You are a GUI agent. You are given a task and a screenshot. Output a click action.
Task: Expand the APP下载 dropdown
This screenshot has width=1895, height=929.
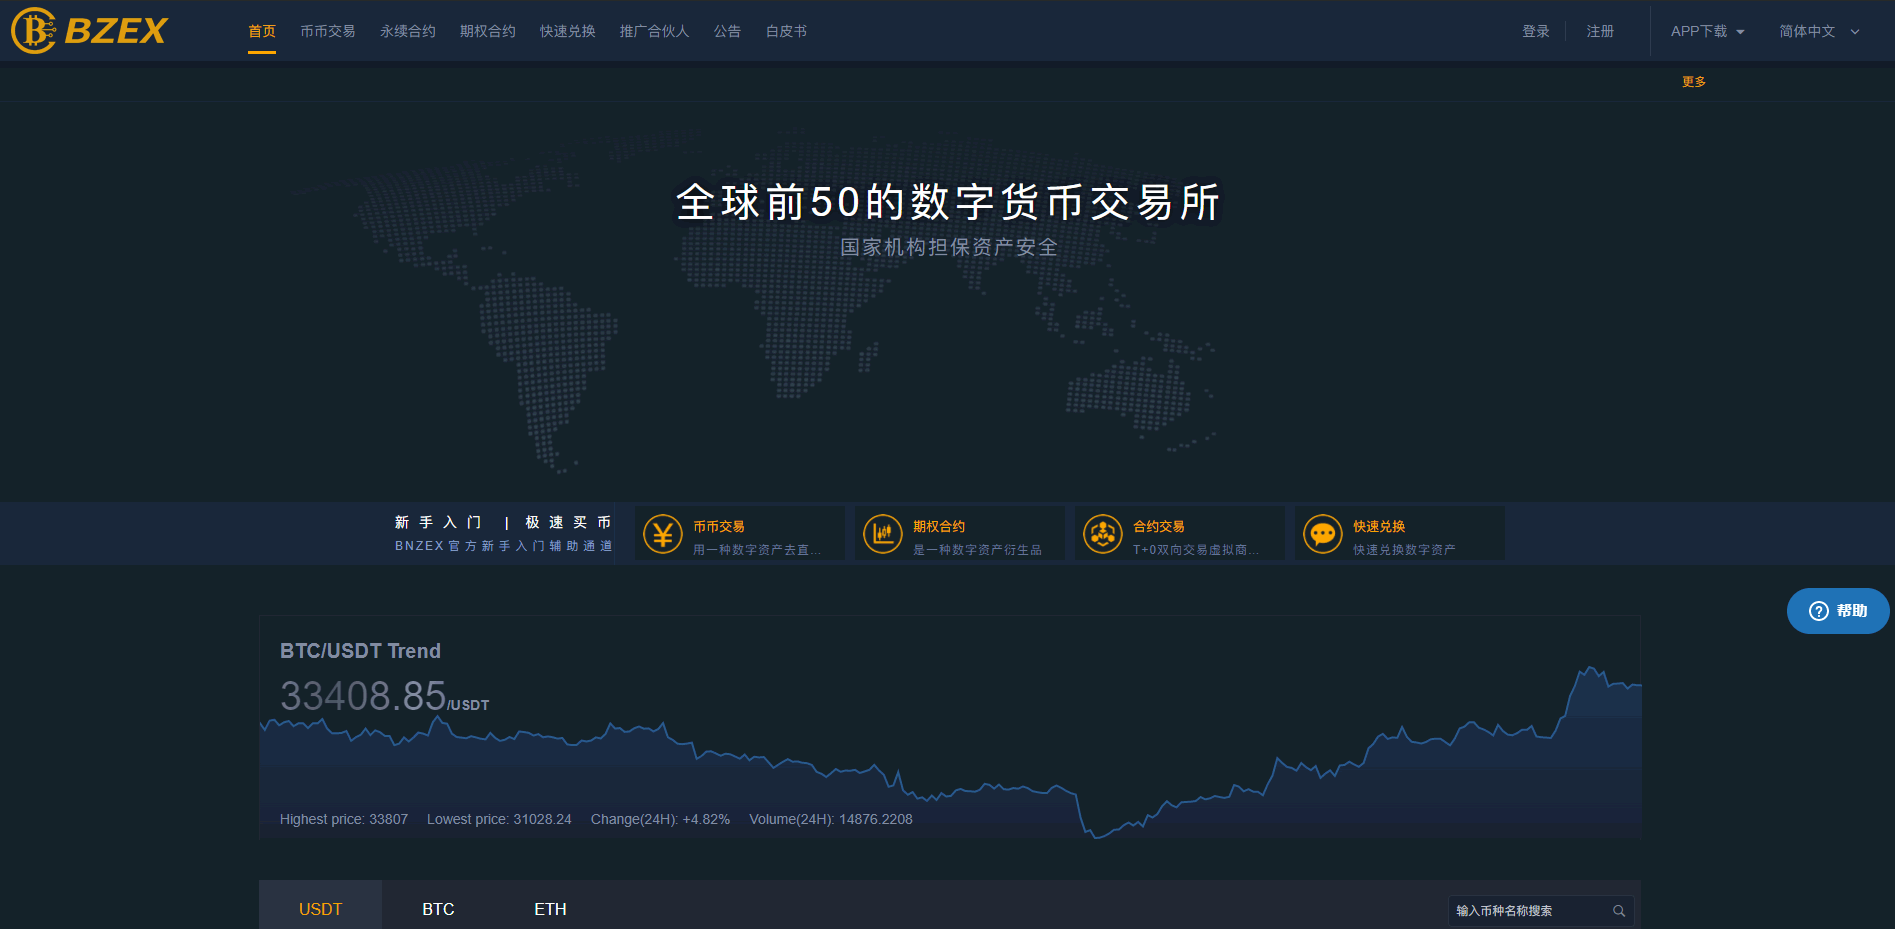1707,32
